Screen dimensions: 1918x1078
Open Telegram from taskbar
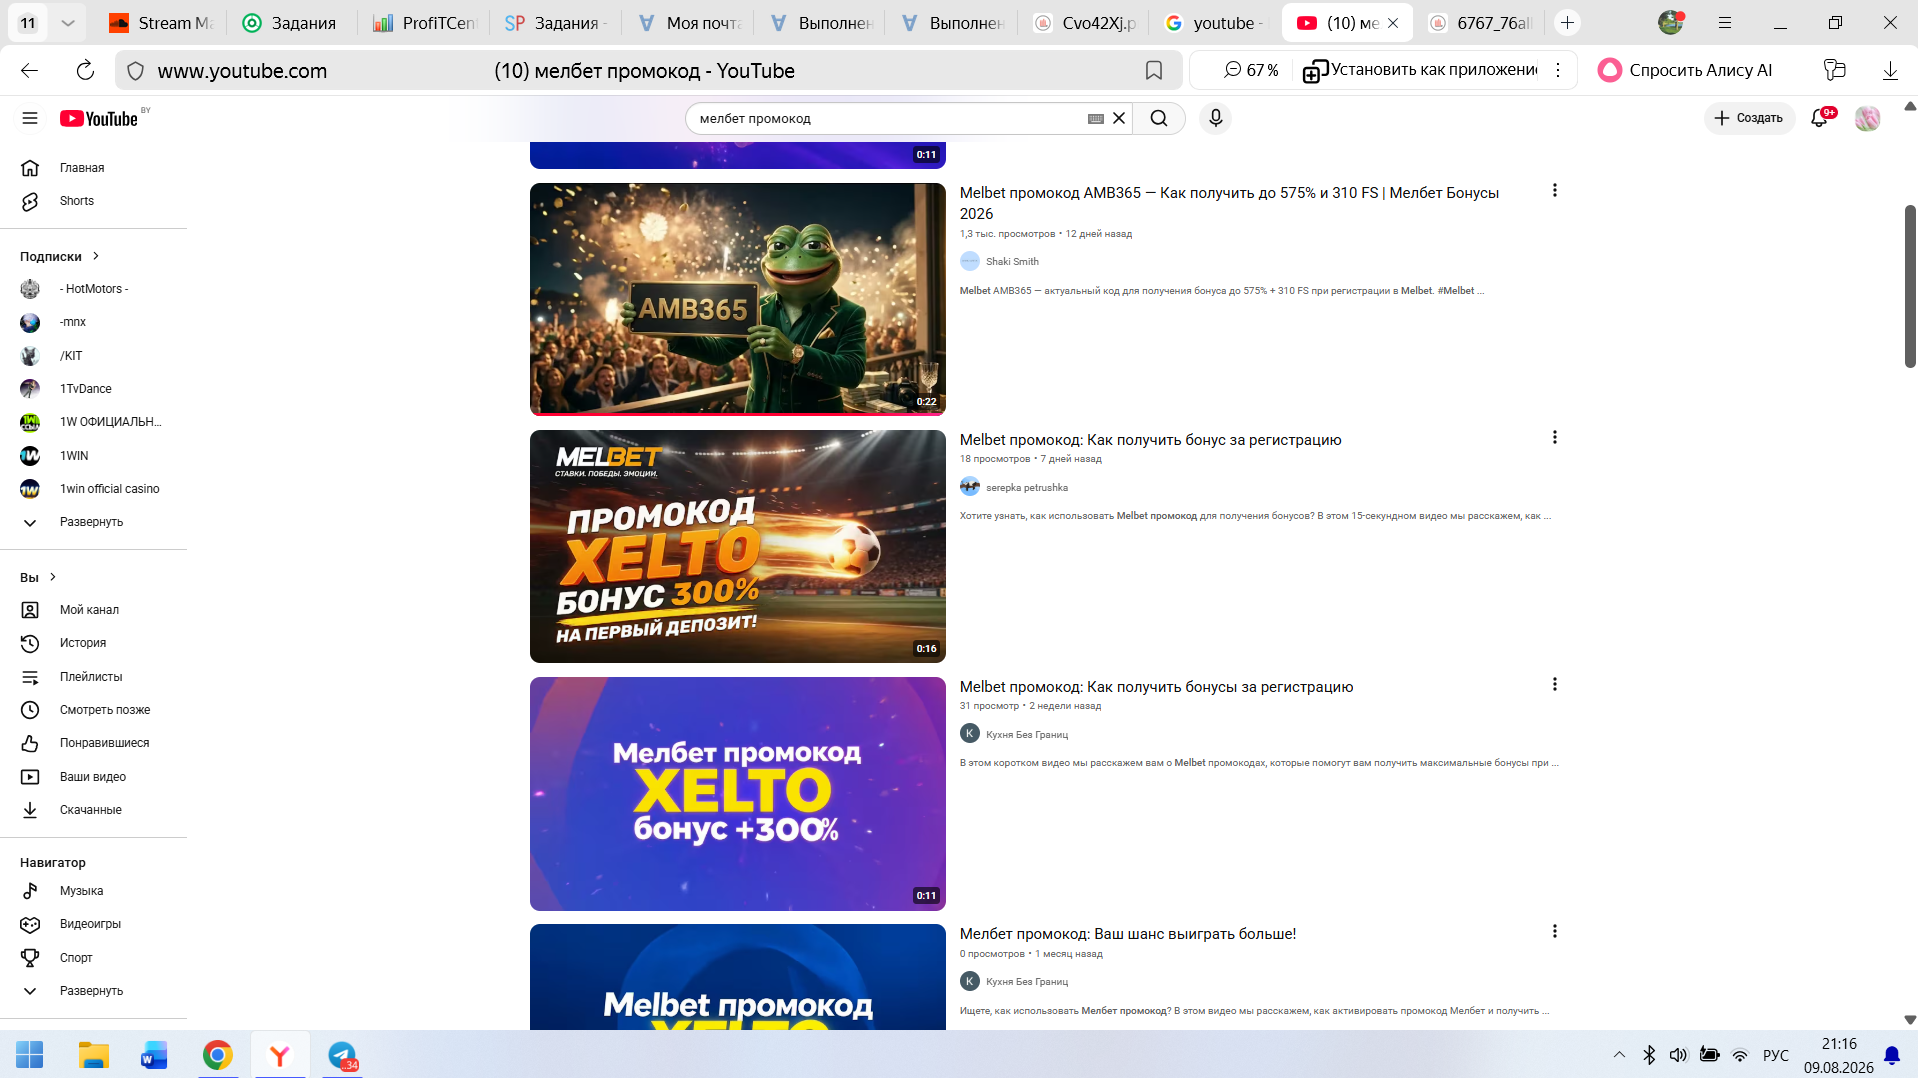pos(342,1055)
